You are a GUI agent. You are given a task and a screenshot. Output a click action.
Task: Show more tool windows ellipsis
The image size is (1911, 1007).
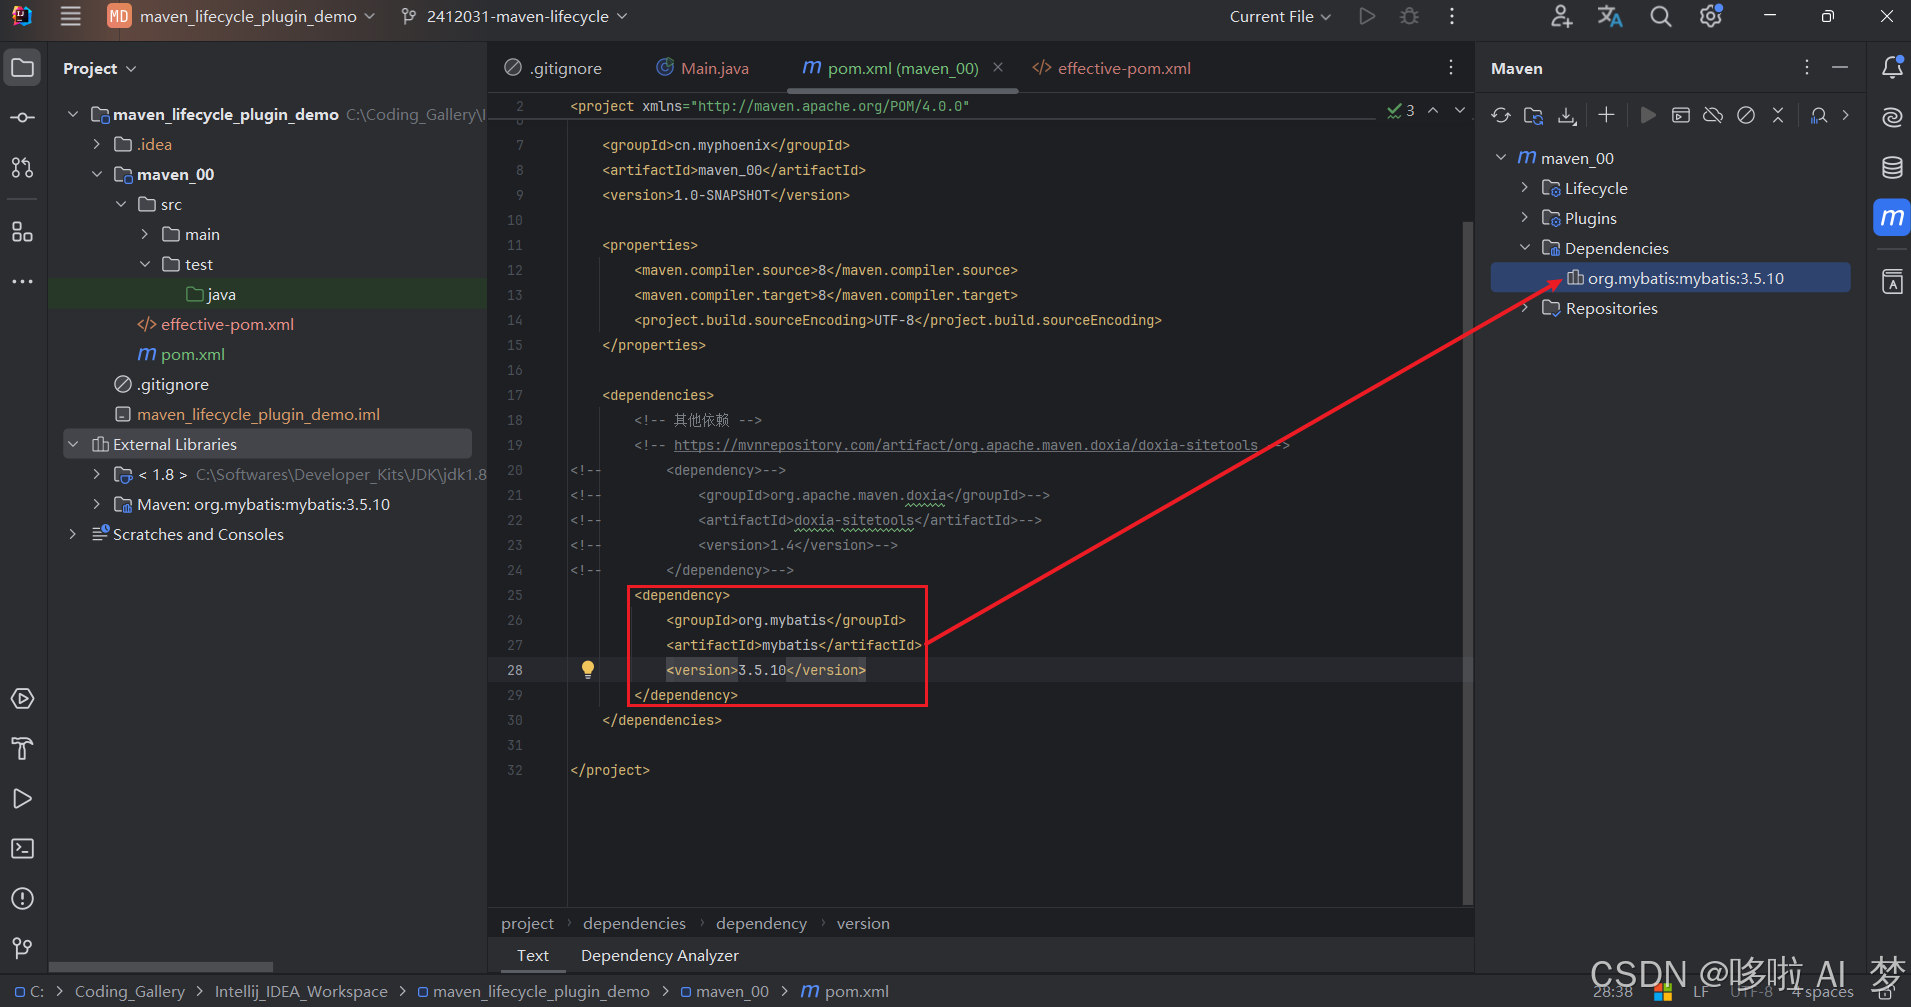pyautogui.click(x=22, y=282)
